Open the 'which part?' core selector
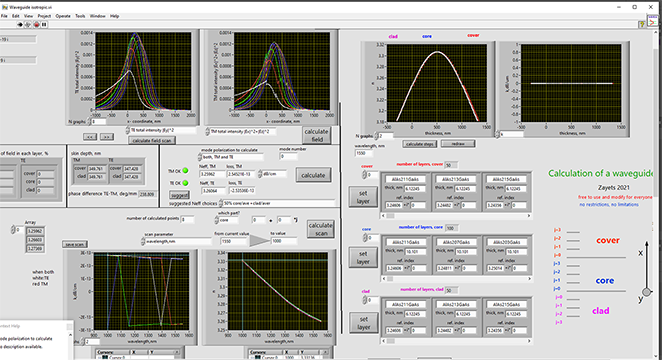This screenshot has height=360, width=662. pyautogui.click(x=228, y=220)
